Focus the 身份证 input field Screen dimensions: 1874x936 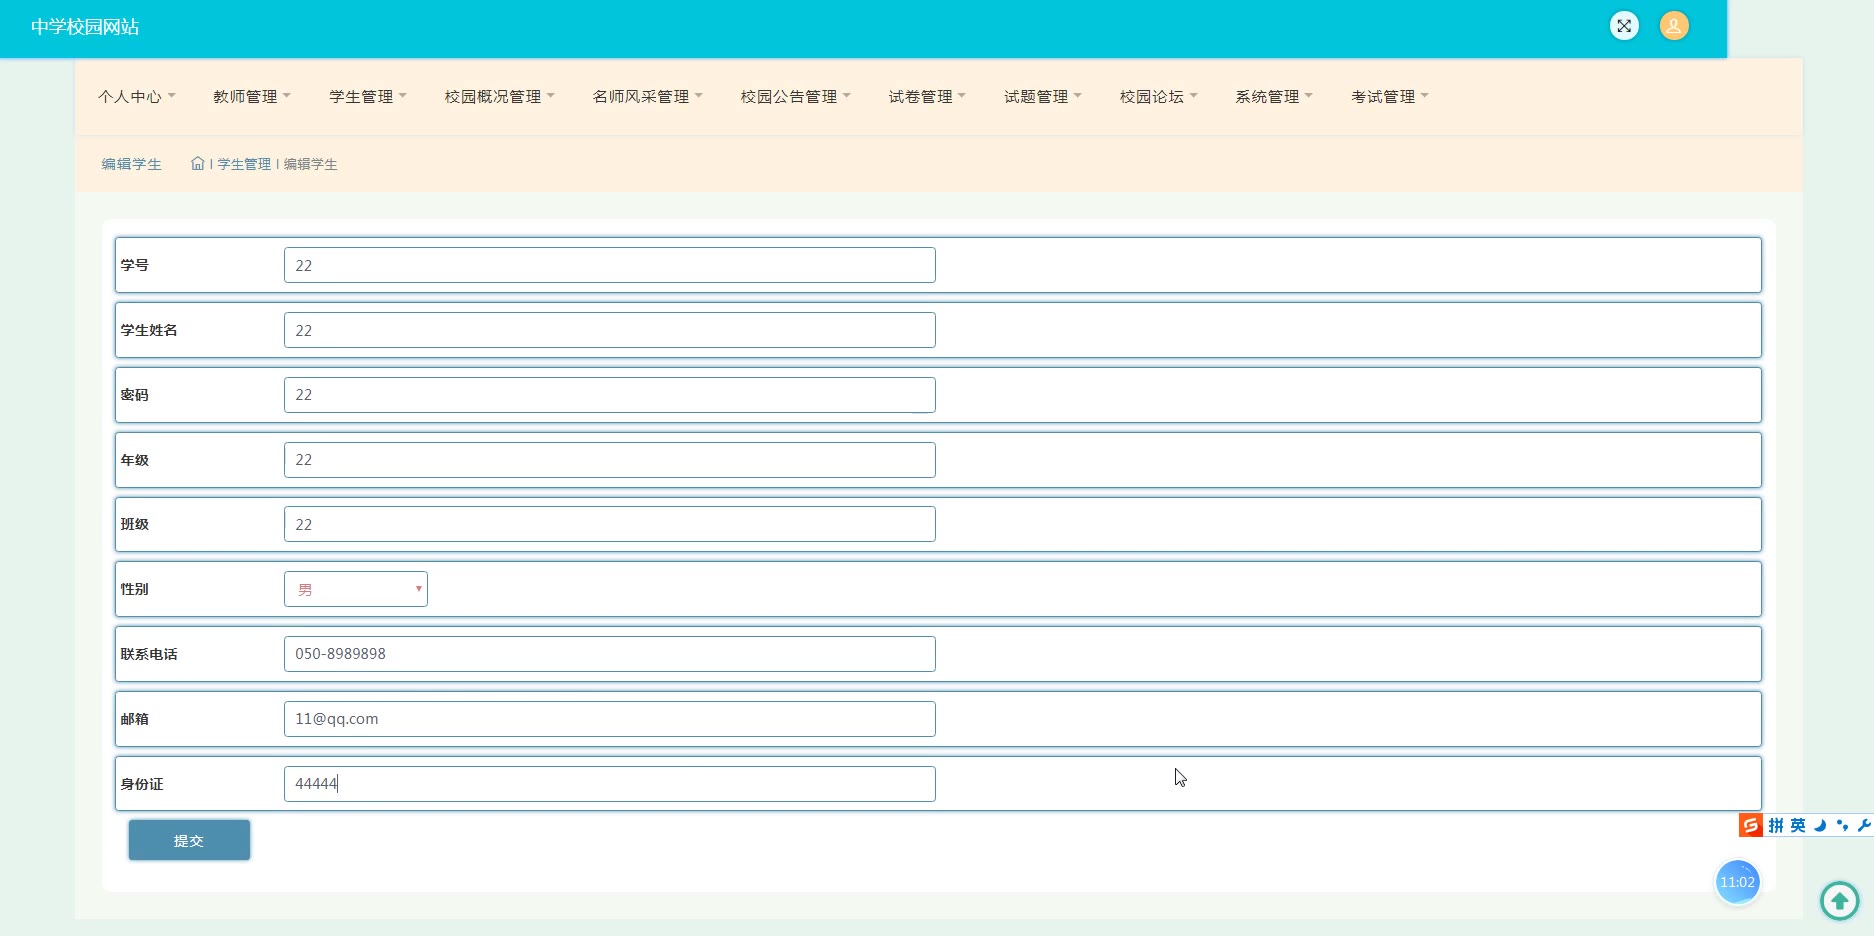(x=610, y=784)
